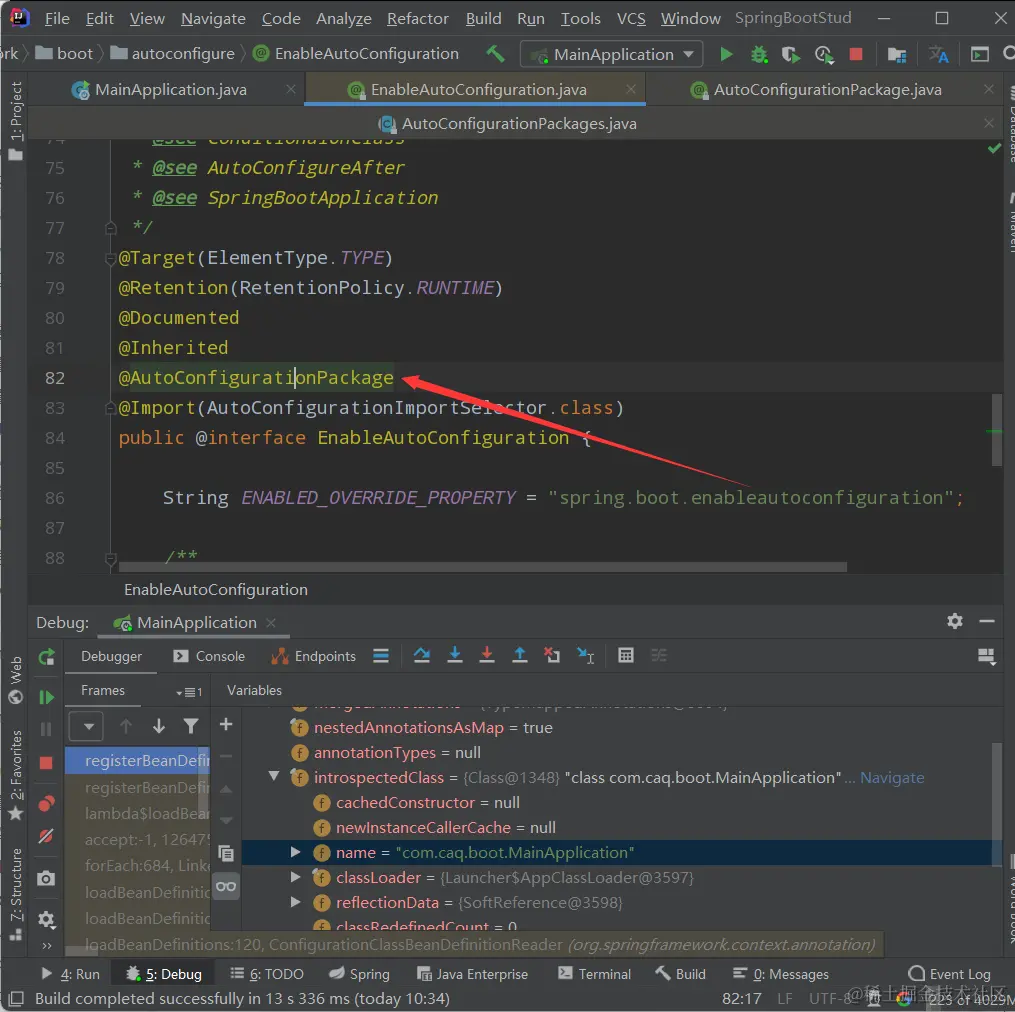Open the Navigate menu

click(213, 19)
